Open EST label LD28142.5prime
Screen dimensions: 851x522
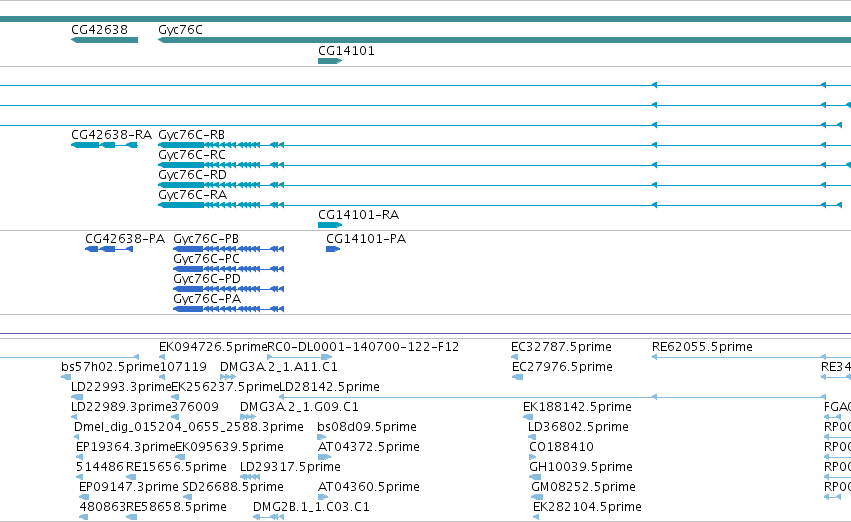[329, 387]
